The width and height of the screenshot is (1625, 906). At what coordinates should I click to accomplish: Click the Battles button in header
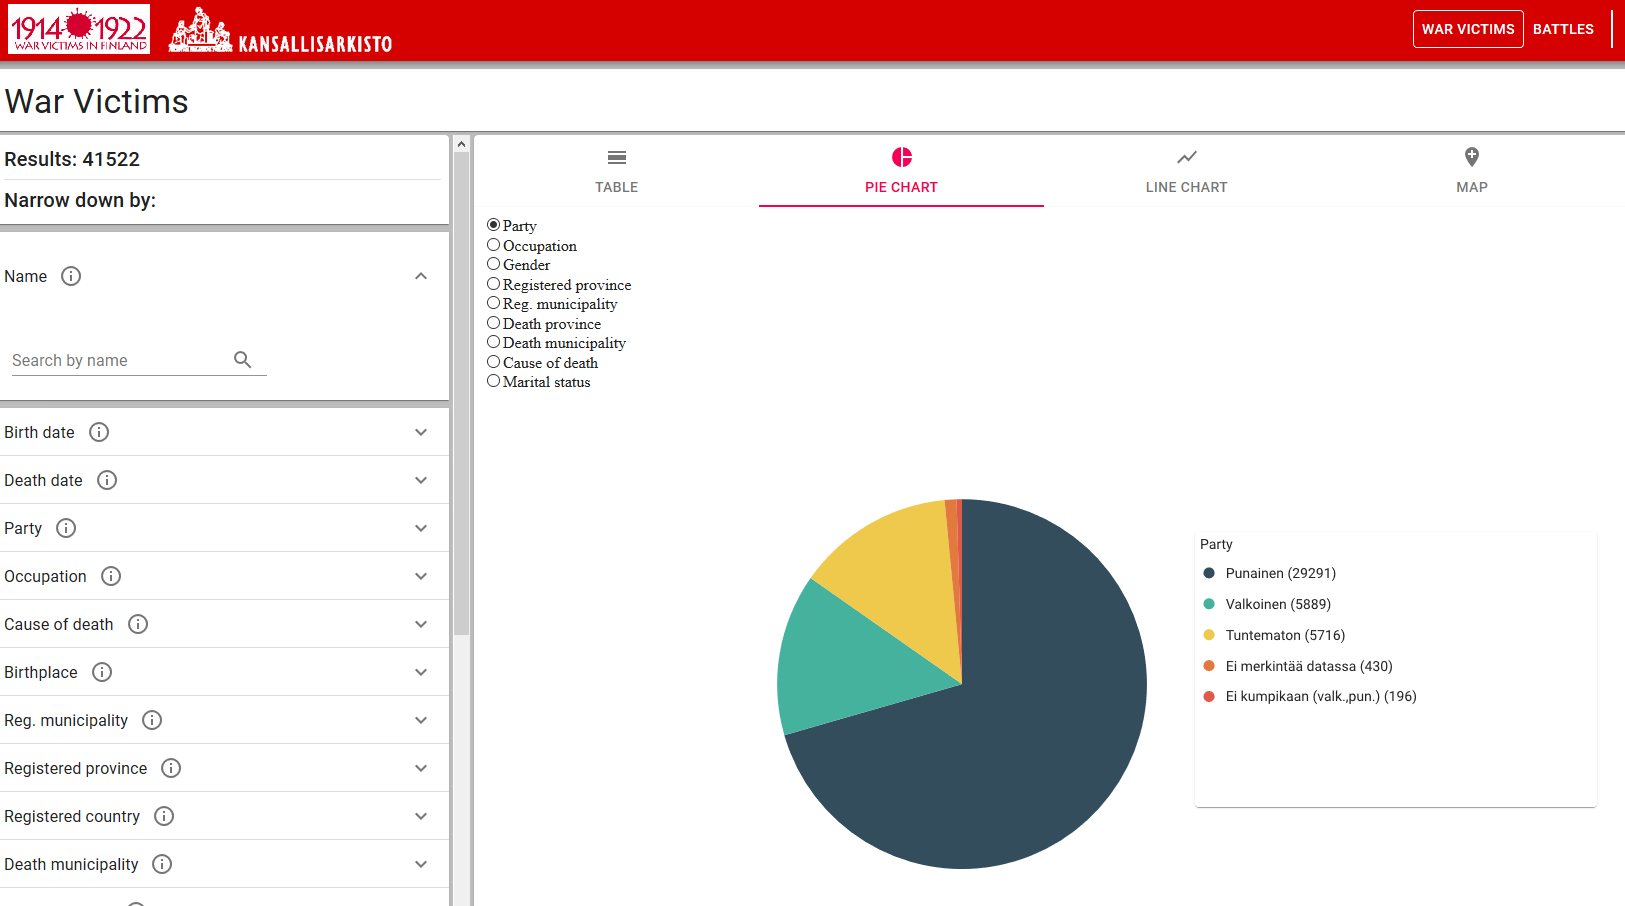(x=1563, y=29)
